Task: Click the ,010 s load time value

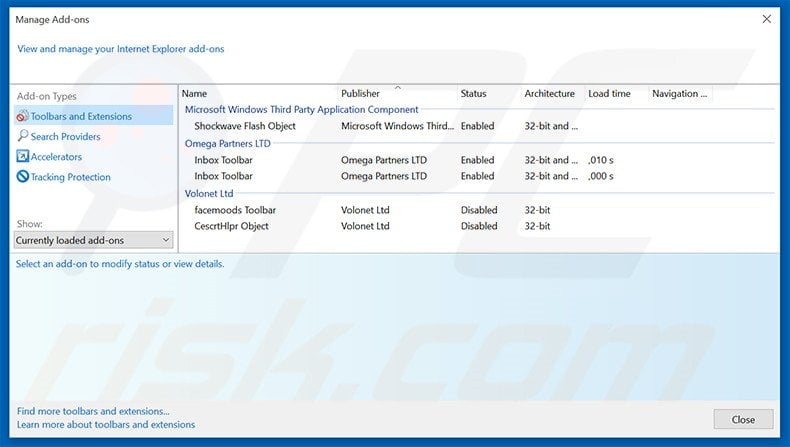Action: click(x=601, y=160)
